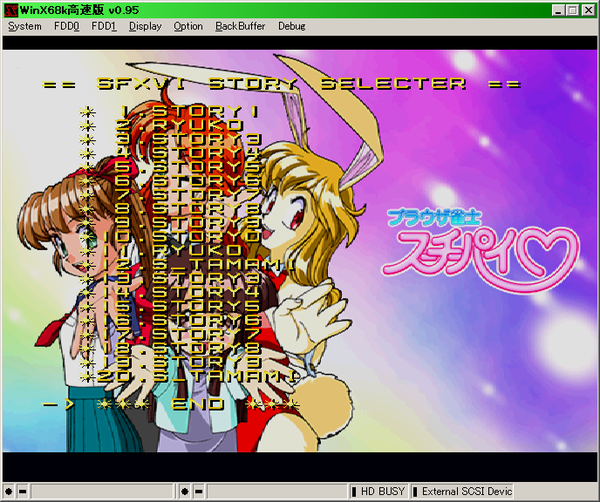This screenshot has width=600, height=502.
Task: Click the HD BUSY indicator
Action: (x=383, y=493)
